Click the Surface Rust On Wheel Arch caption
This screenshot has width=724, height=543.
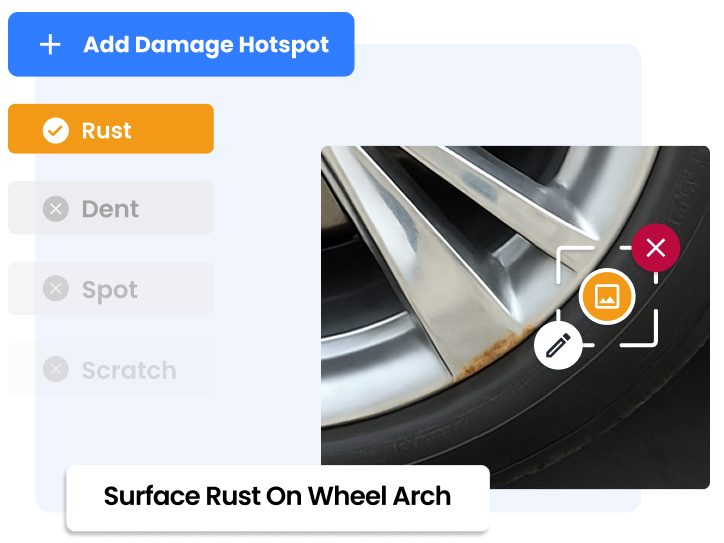point(278,497)
